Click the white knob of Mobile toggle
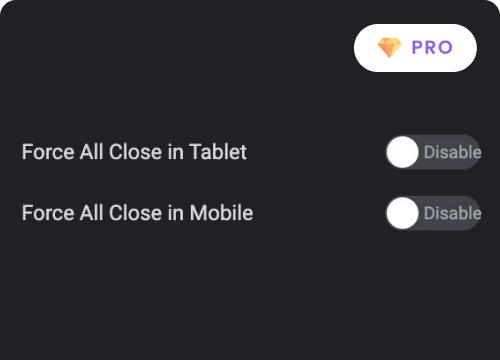Screen dimensions: 500x360 (x=402, y=213)
